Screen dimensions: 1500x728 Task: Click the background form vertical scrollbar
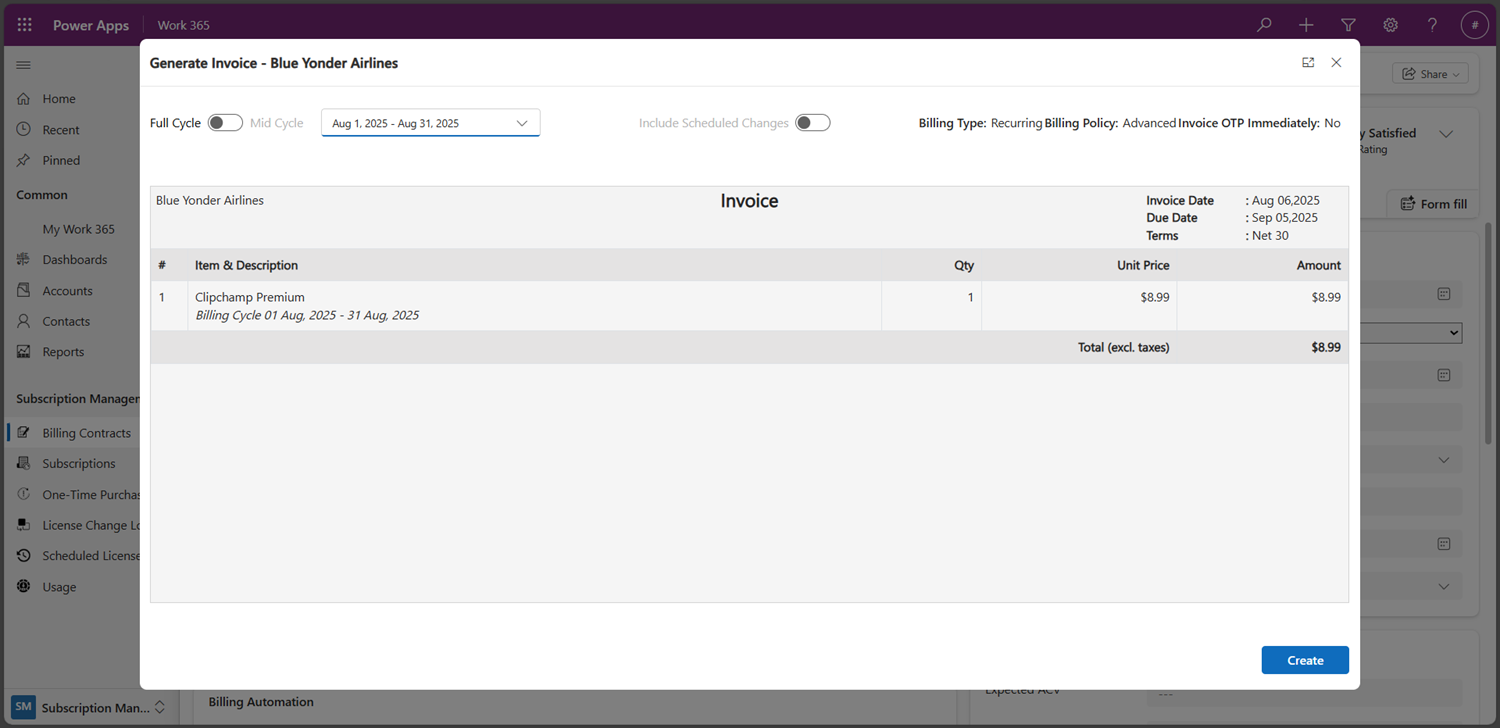click(x=1489, y=333)
